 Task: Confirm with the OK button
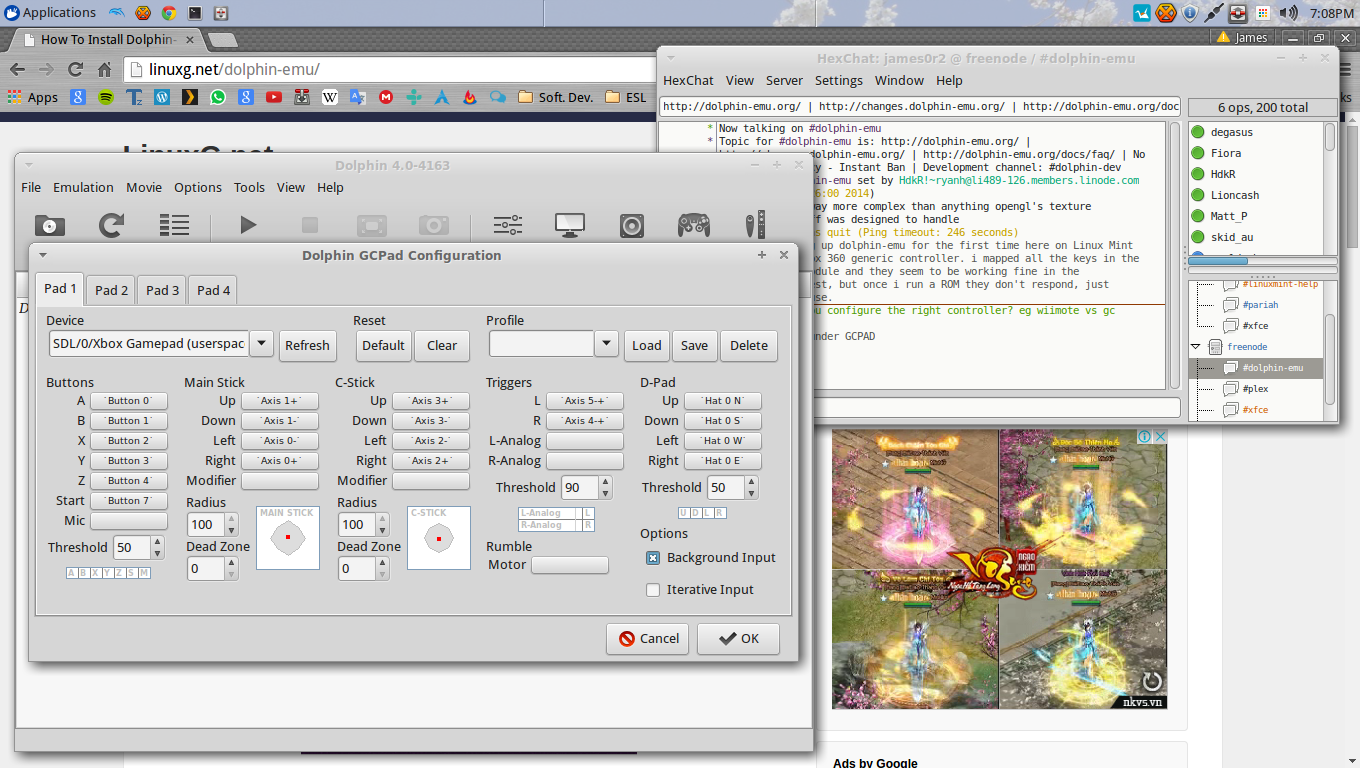pyautogui.click(x=738, y=638)
